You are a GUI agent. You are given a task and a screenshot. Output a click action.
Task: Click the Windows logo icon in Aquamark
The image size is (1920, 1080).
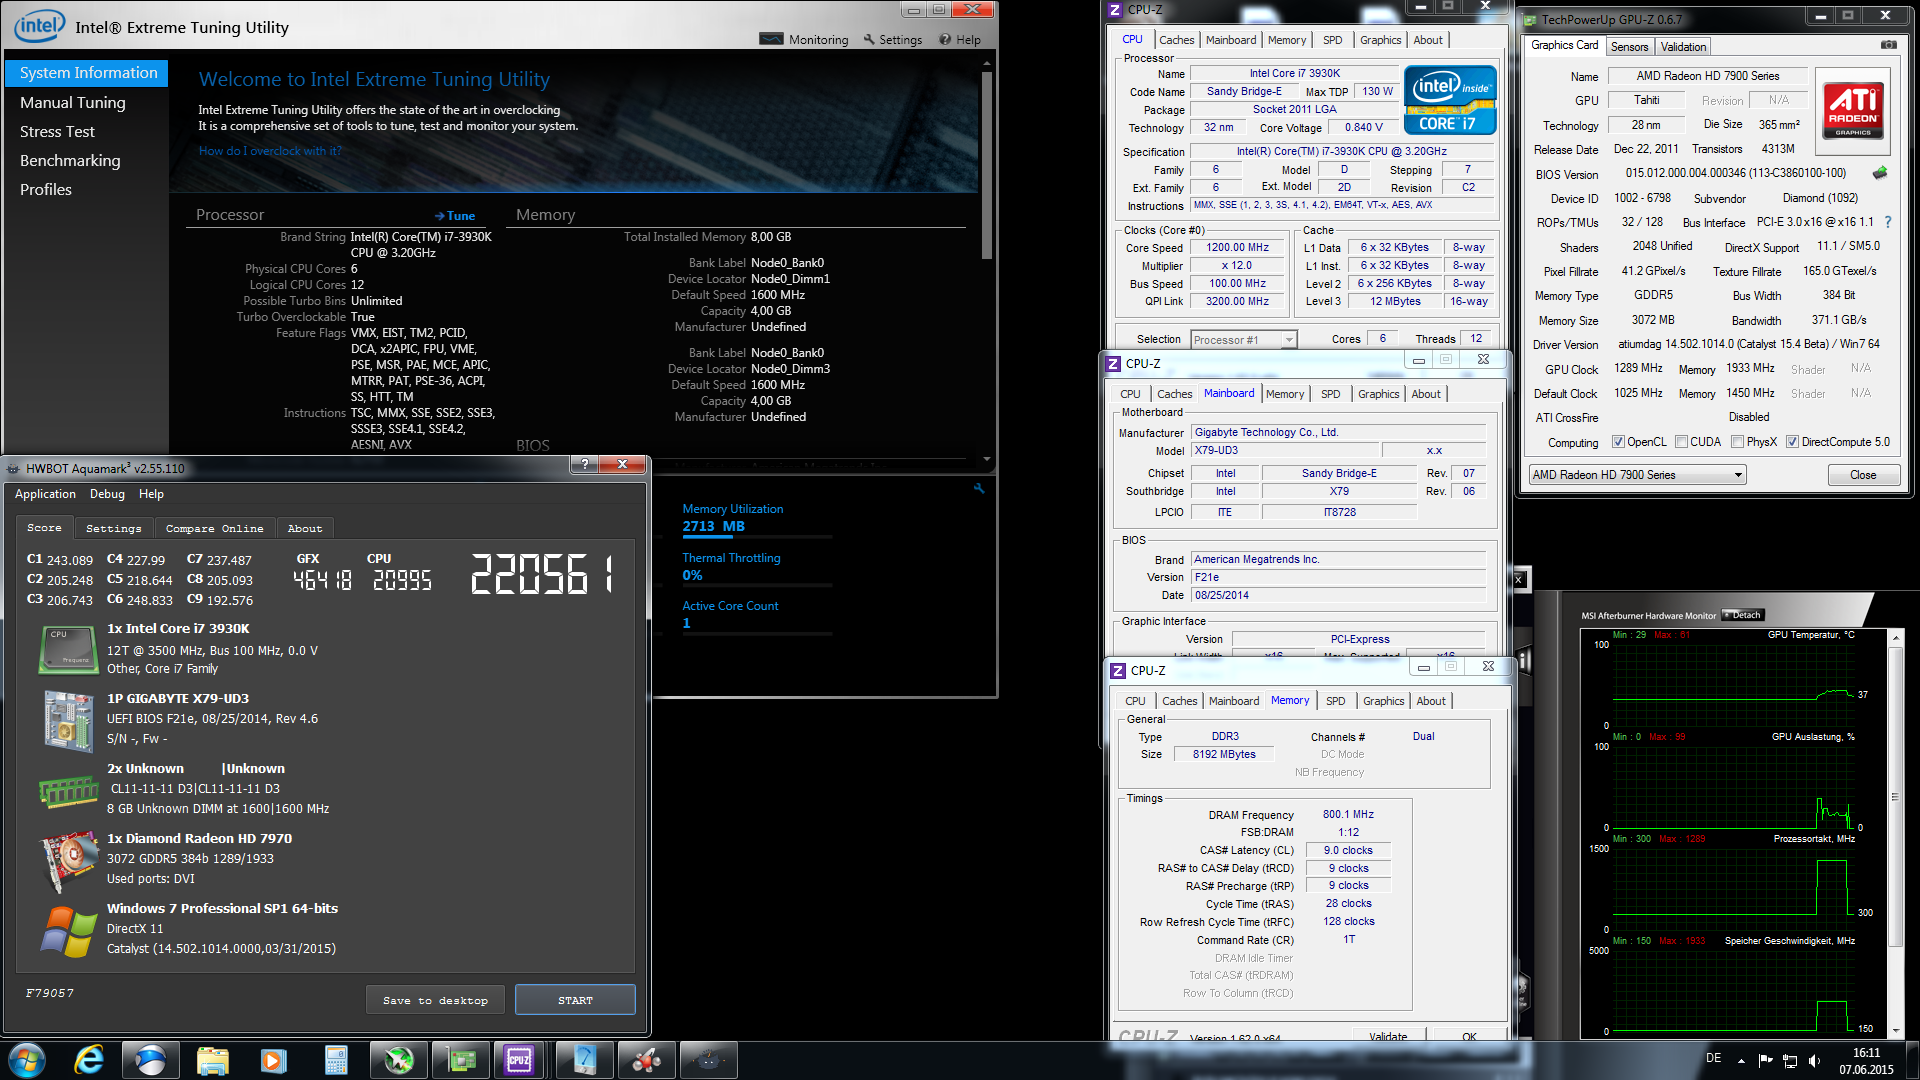click(x=68, y=931)
